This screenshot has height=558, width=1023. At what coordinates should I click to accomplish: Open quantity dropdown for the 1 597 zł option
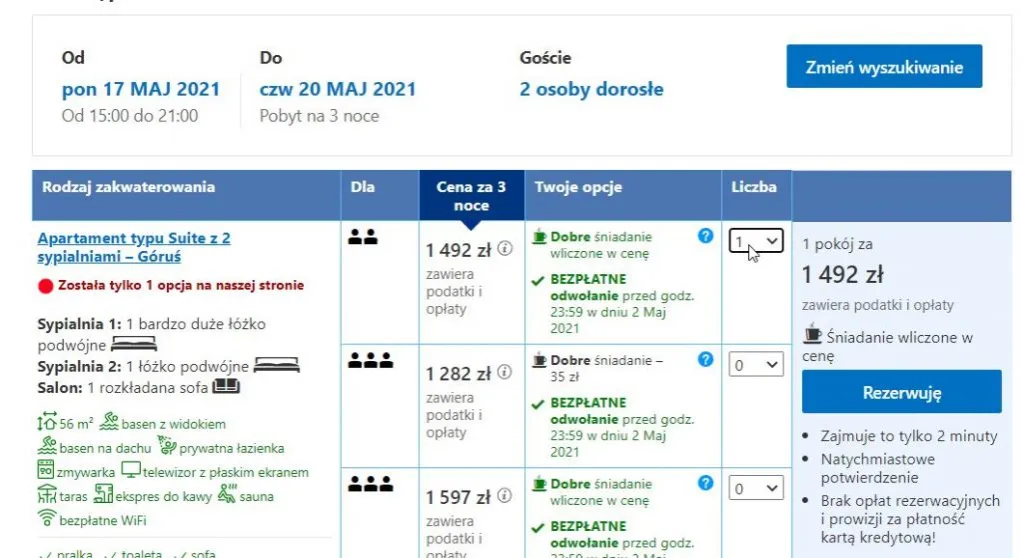pyautogui.click(x=755, y=488)
